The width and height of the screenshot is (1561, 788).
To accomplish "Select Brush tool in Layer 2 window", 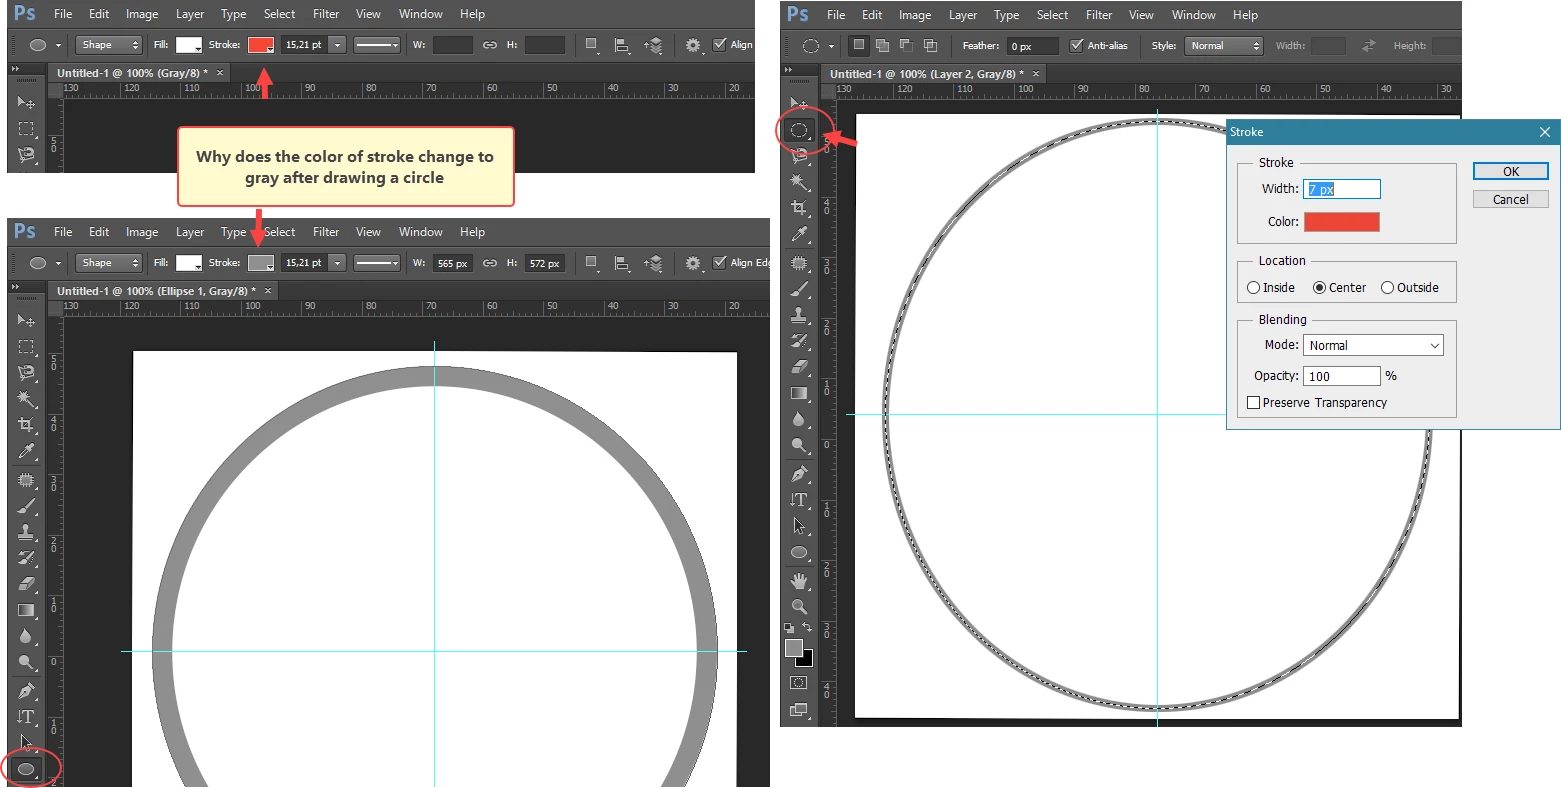I will [799, 289].
